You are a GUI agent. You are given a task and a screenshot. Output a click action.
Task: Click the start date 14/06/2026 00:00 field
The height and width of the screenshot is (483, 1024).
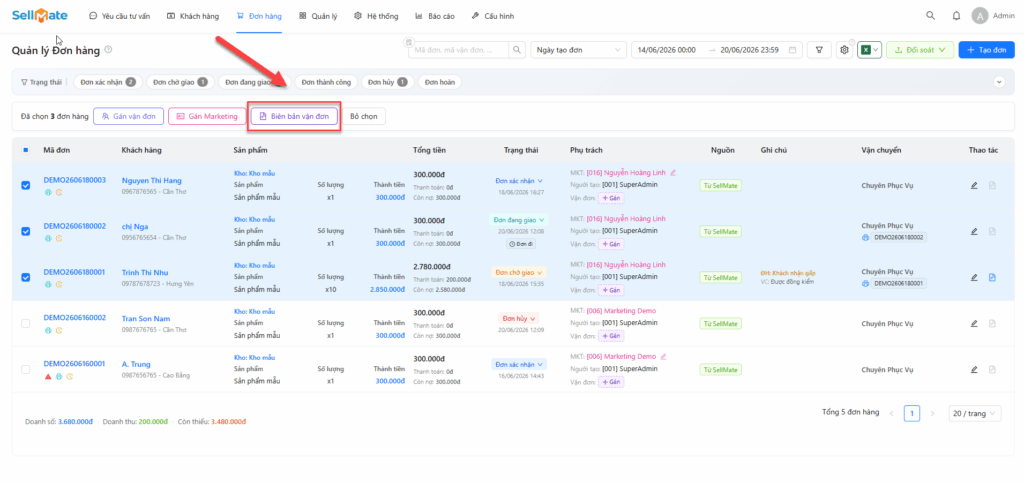(x=666, y=50)
